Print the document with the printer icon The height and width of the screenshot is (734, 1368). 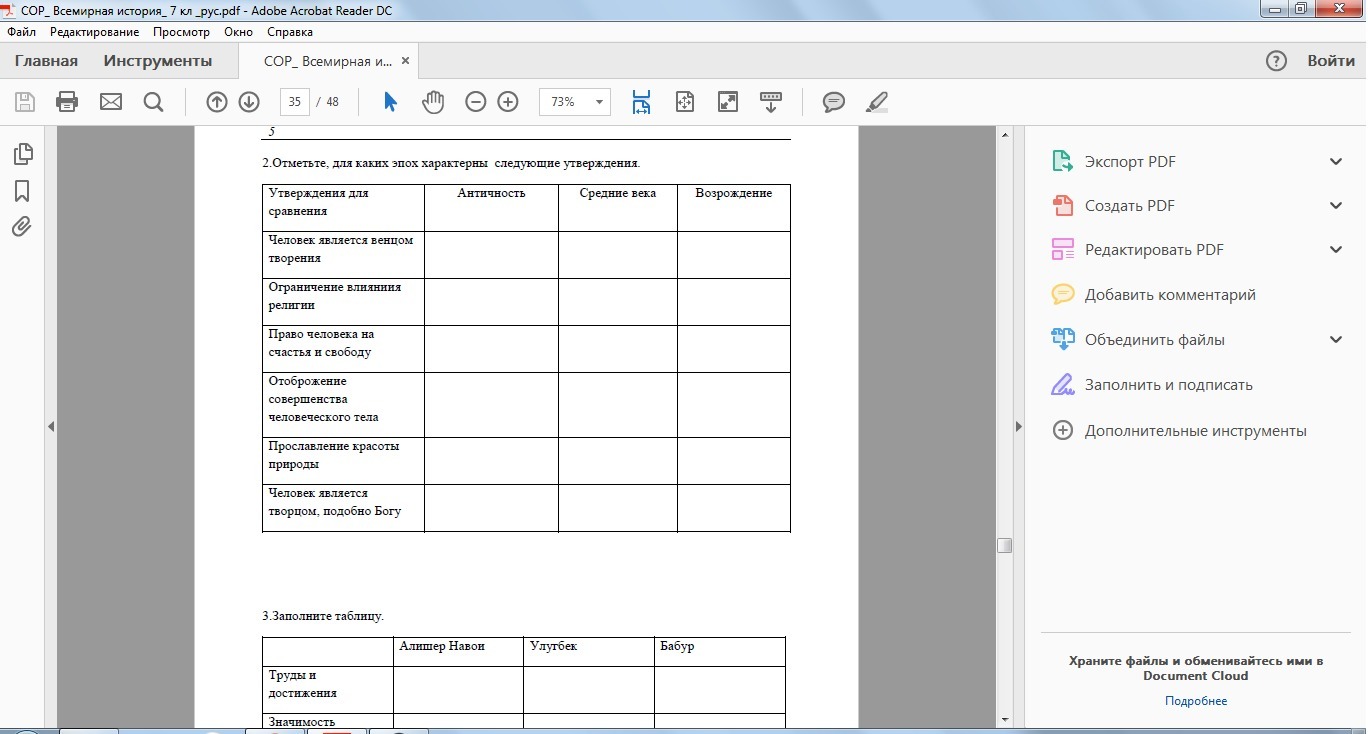coord(67,102)
